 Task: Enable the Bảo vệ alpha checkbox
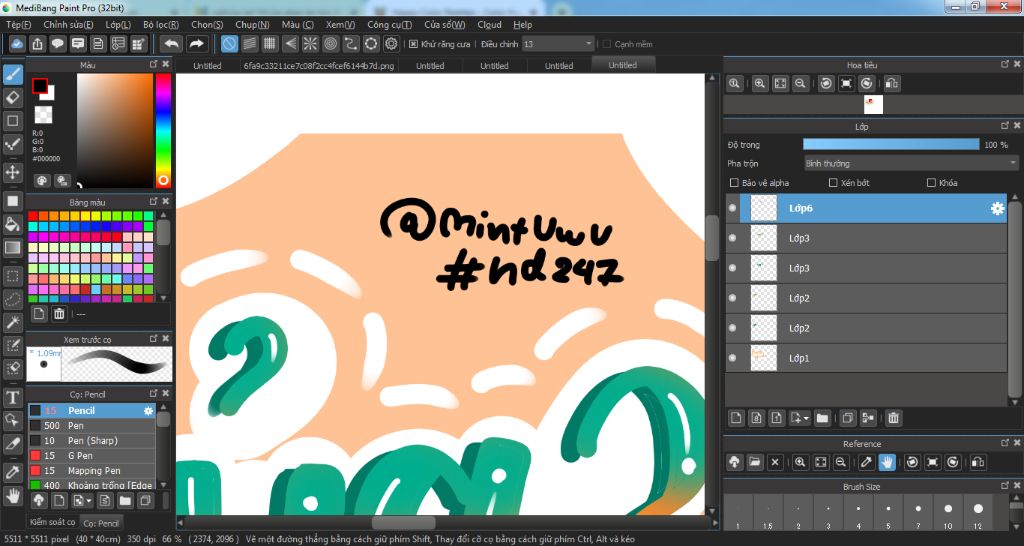coord(734,183)
